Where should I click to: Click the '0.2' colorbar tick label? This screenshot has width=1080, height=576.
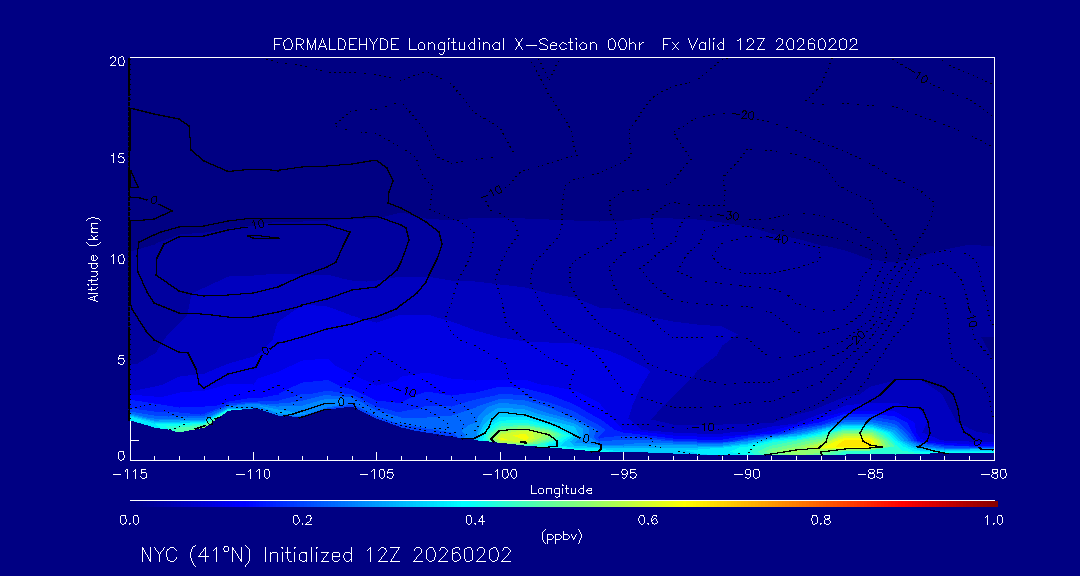(302, 520)
